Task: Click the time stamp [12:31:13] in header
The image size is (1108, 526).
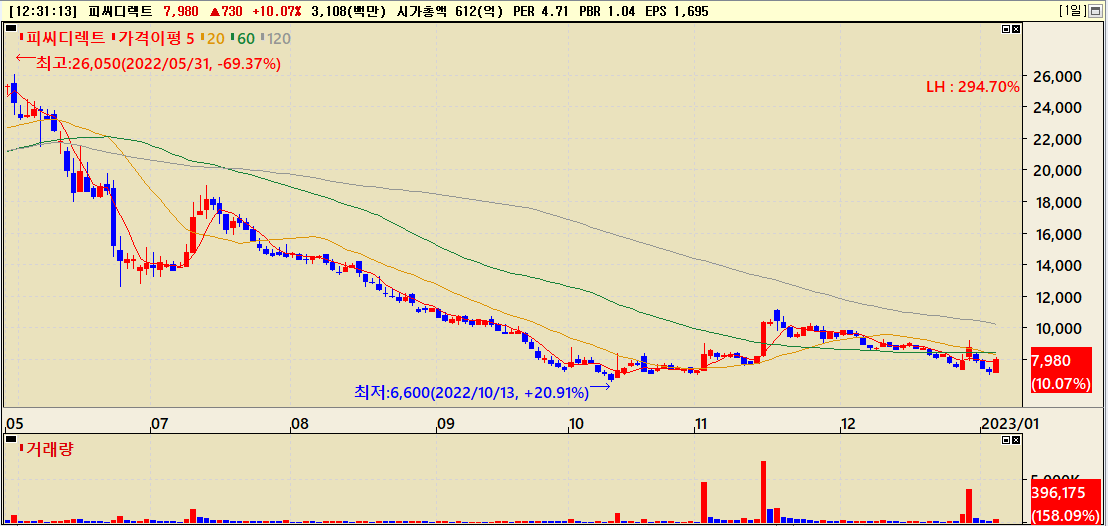Action: tap(44, 11)
